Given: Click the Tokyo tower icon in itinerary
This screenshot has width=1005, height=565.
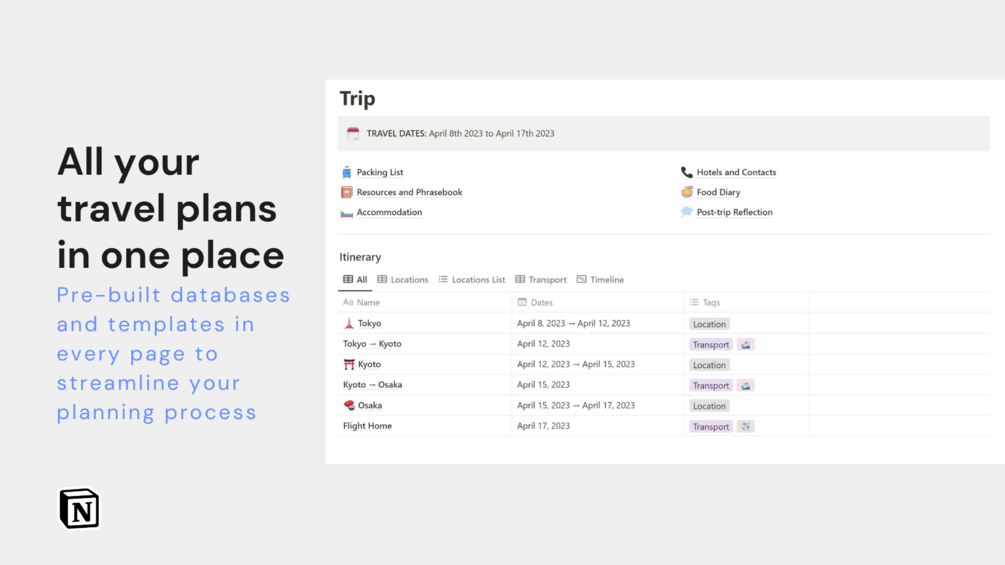Looking at the screenshot, I should tap(349, 324).
